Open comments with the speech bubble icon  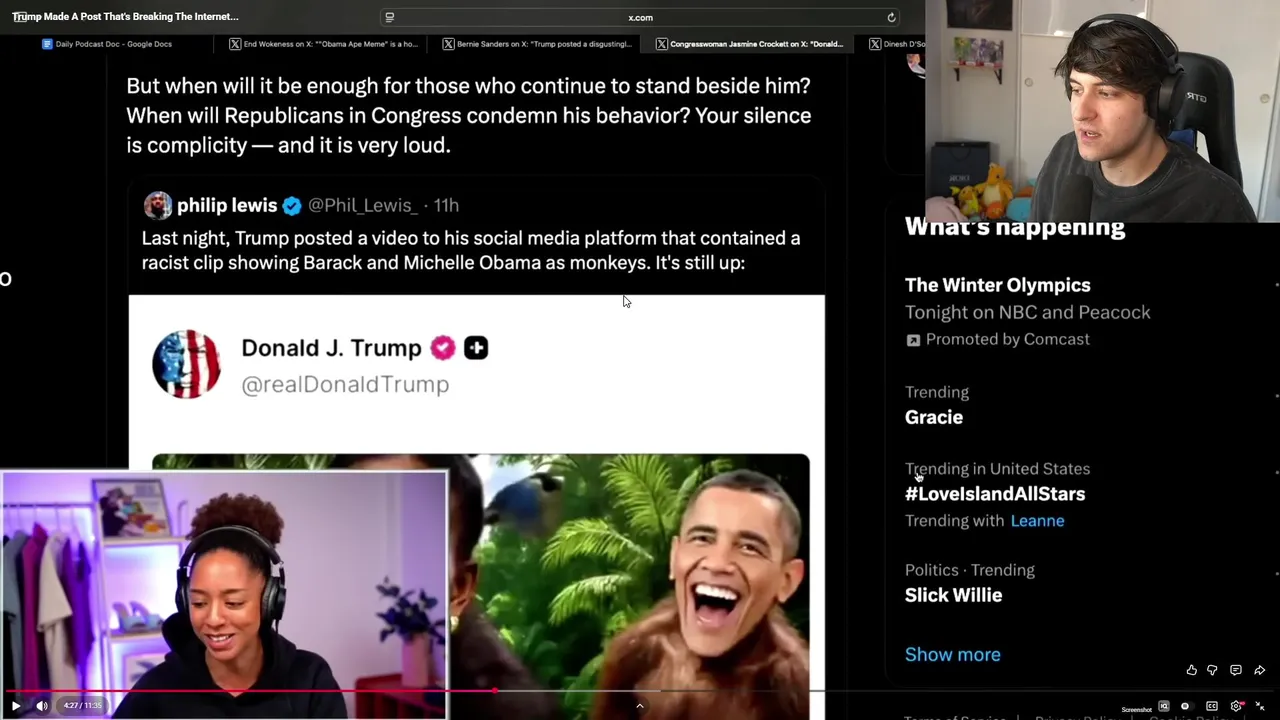tap(1236, 670)
